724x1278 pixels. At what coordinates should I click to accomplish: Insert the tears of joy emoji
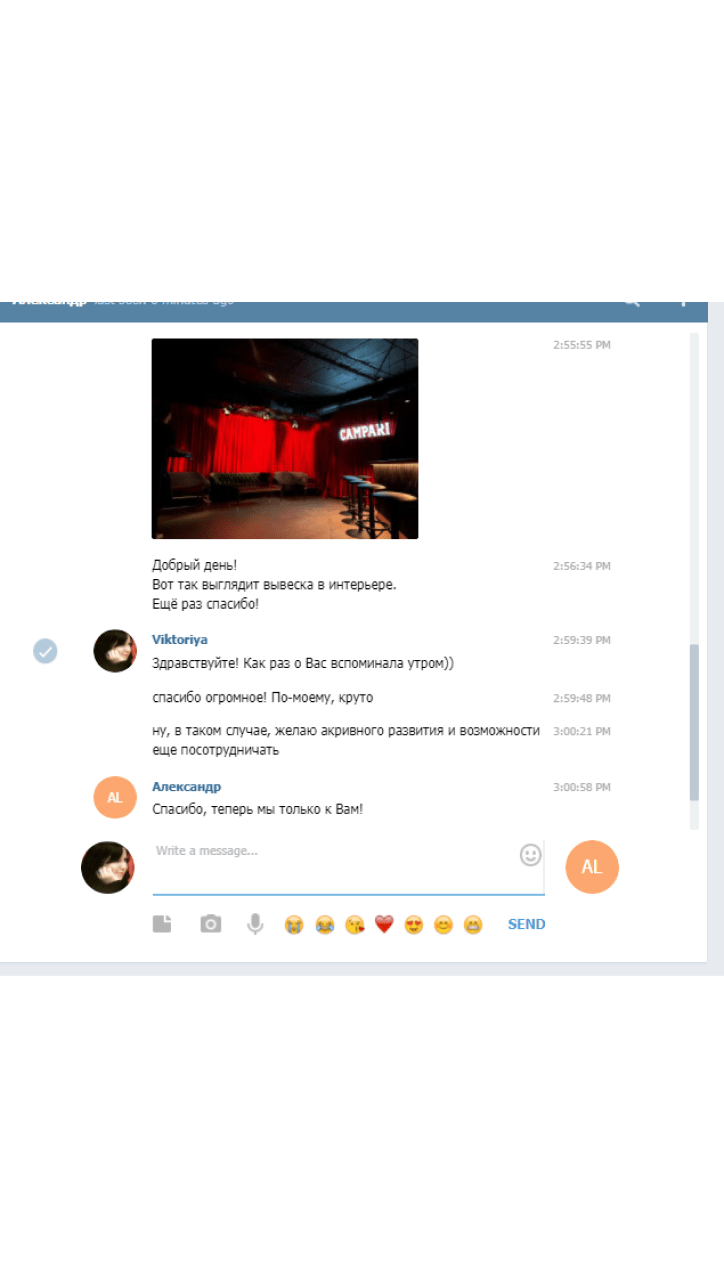(324, 925)
